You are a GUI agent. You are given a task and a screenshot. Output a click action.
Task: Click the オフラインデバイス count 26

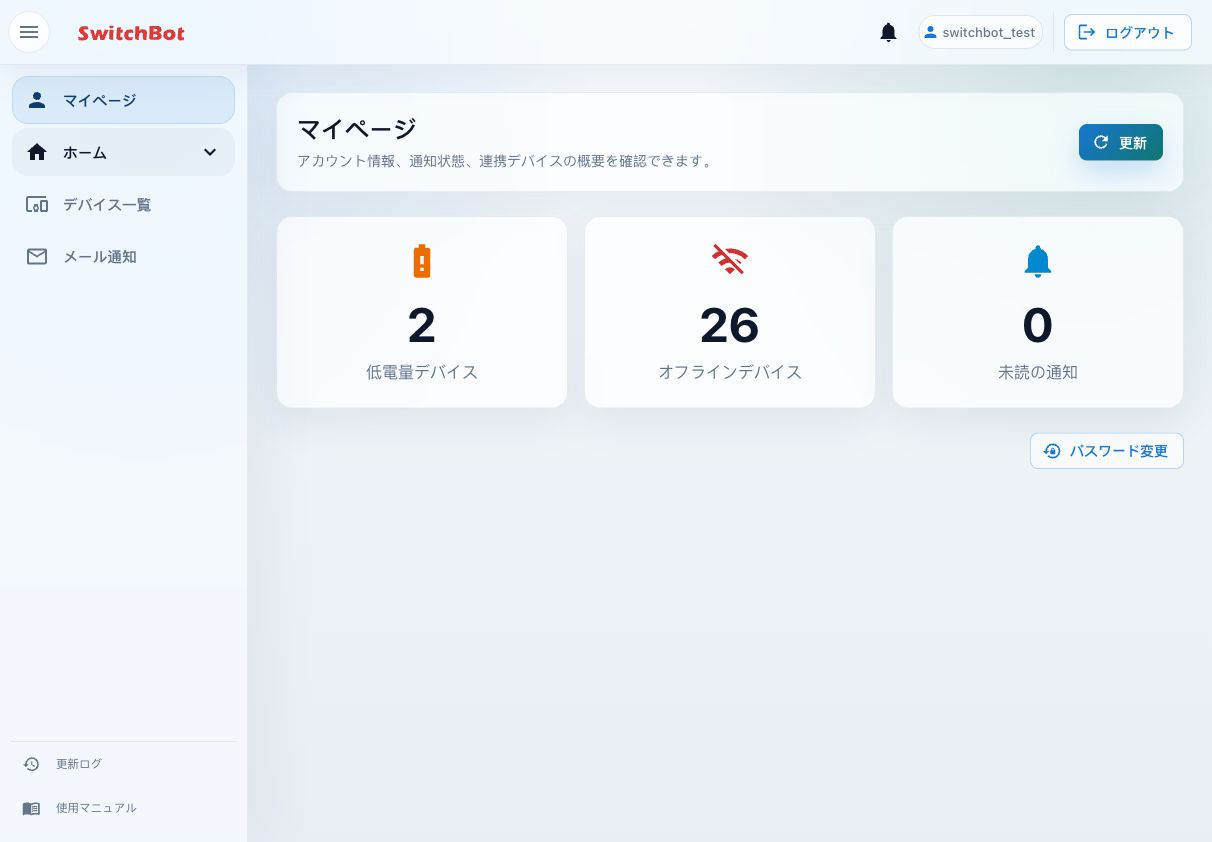coord(730,325)
